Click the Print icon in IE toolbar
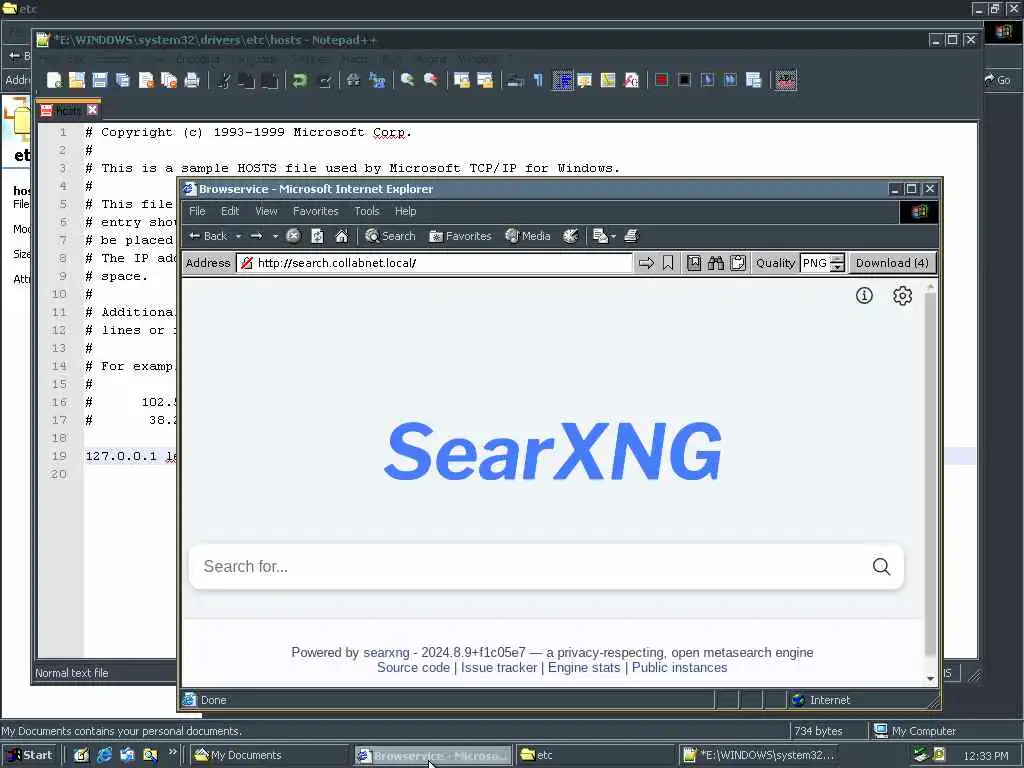The height and width of the screenshot is (768, 1024). [632, 236]
